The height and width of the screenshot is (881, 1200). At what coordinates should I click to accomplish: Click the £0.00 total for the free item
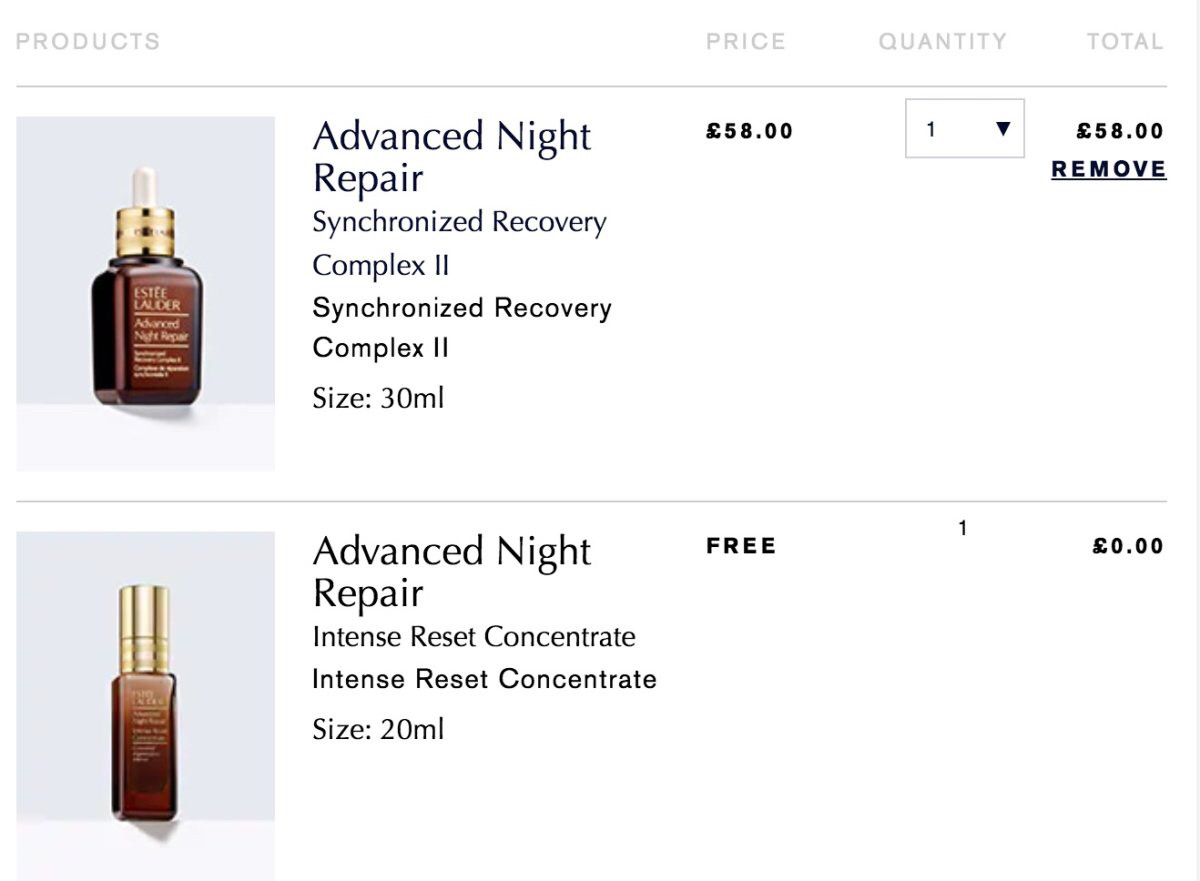[1128, 546]
